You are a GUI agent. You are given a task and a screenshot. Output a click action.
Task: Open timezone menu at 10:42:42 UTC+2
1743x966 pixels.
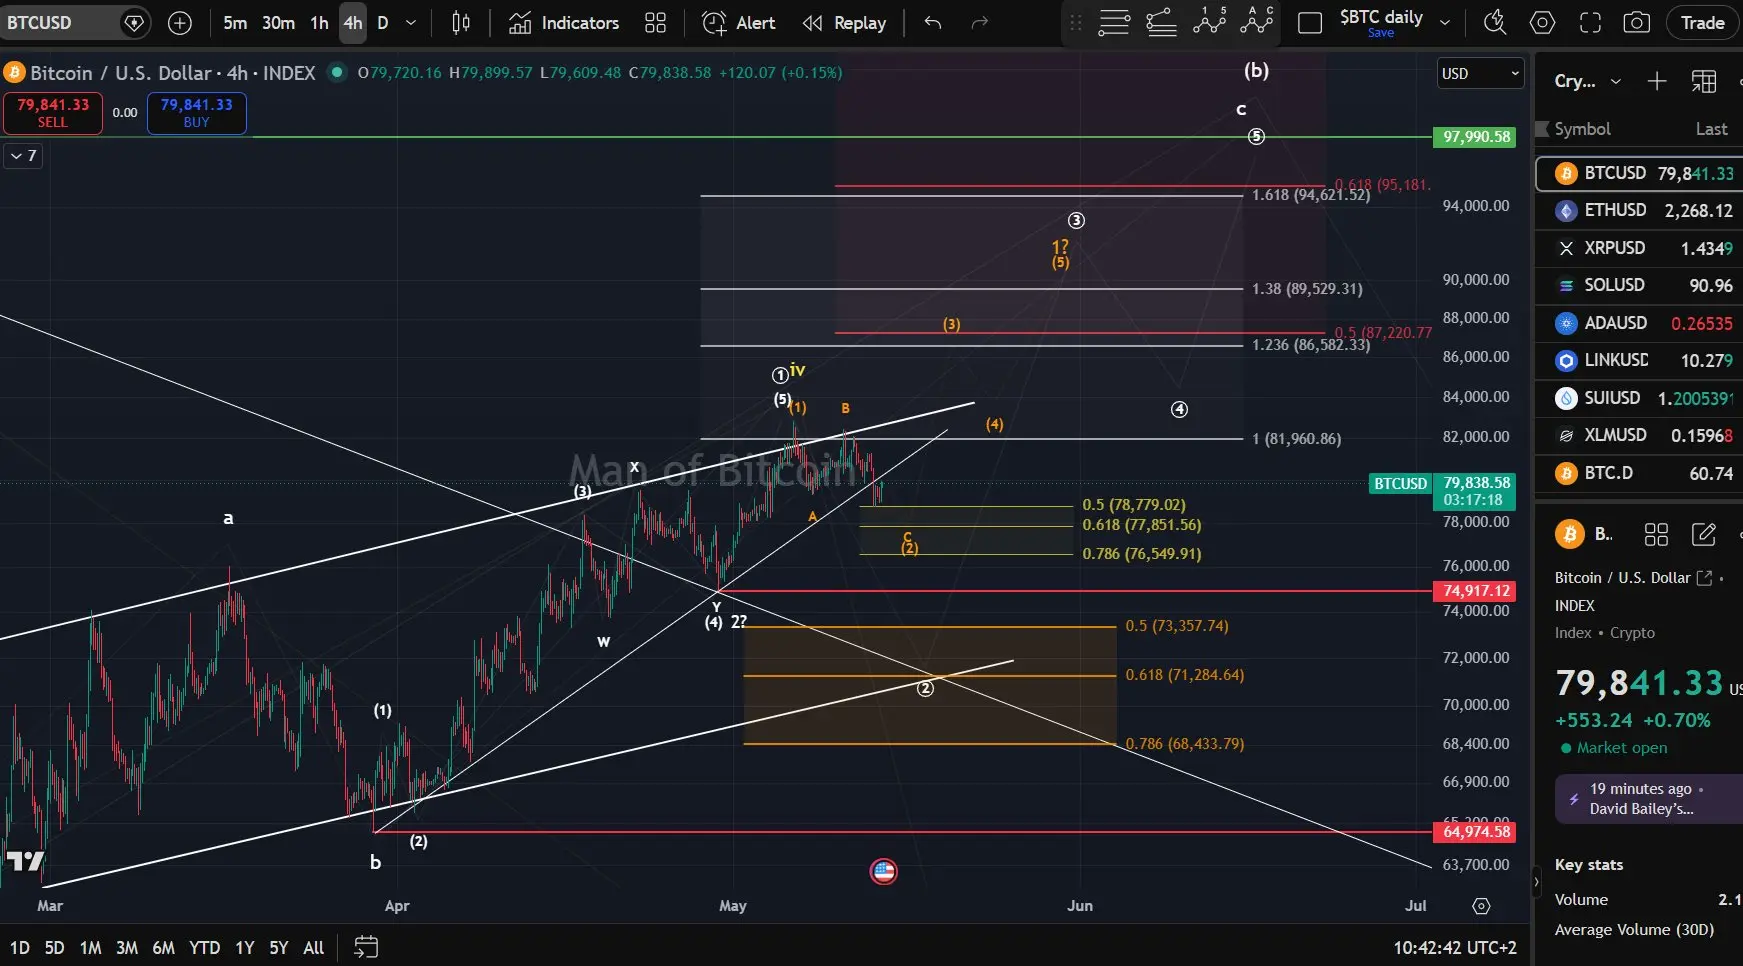(1455, 947)
